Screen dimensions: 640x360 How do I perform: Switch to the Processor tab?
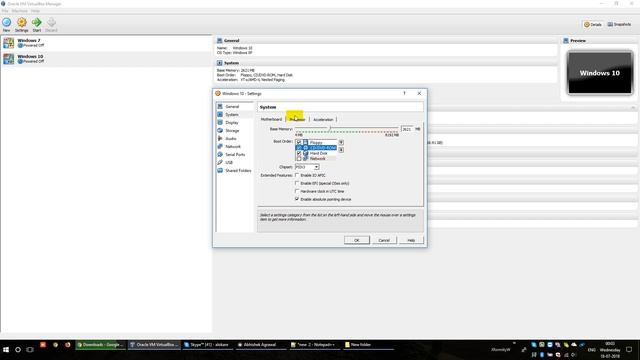297,120
